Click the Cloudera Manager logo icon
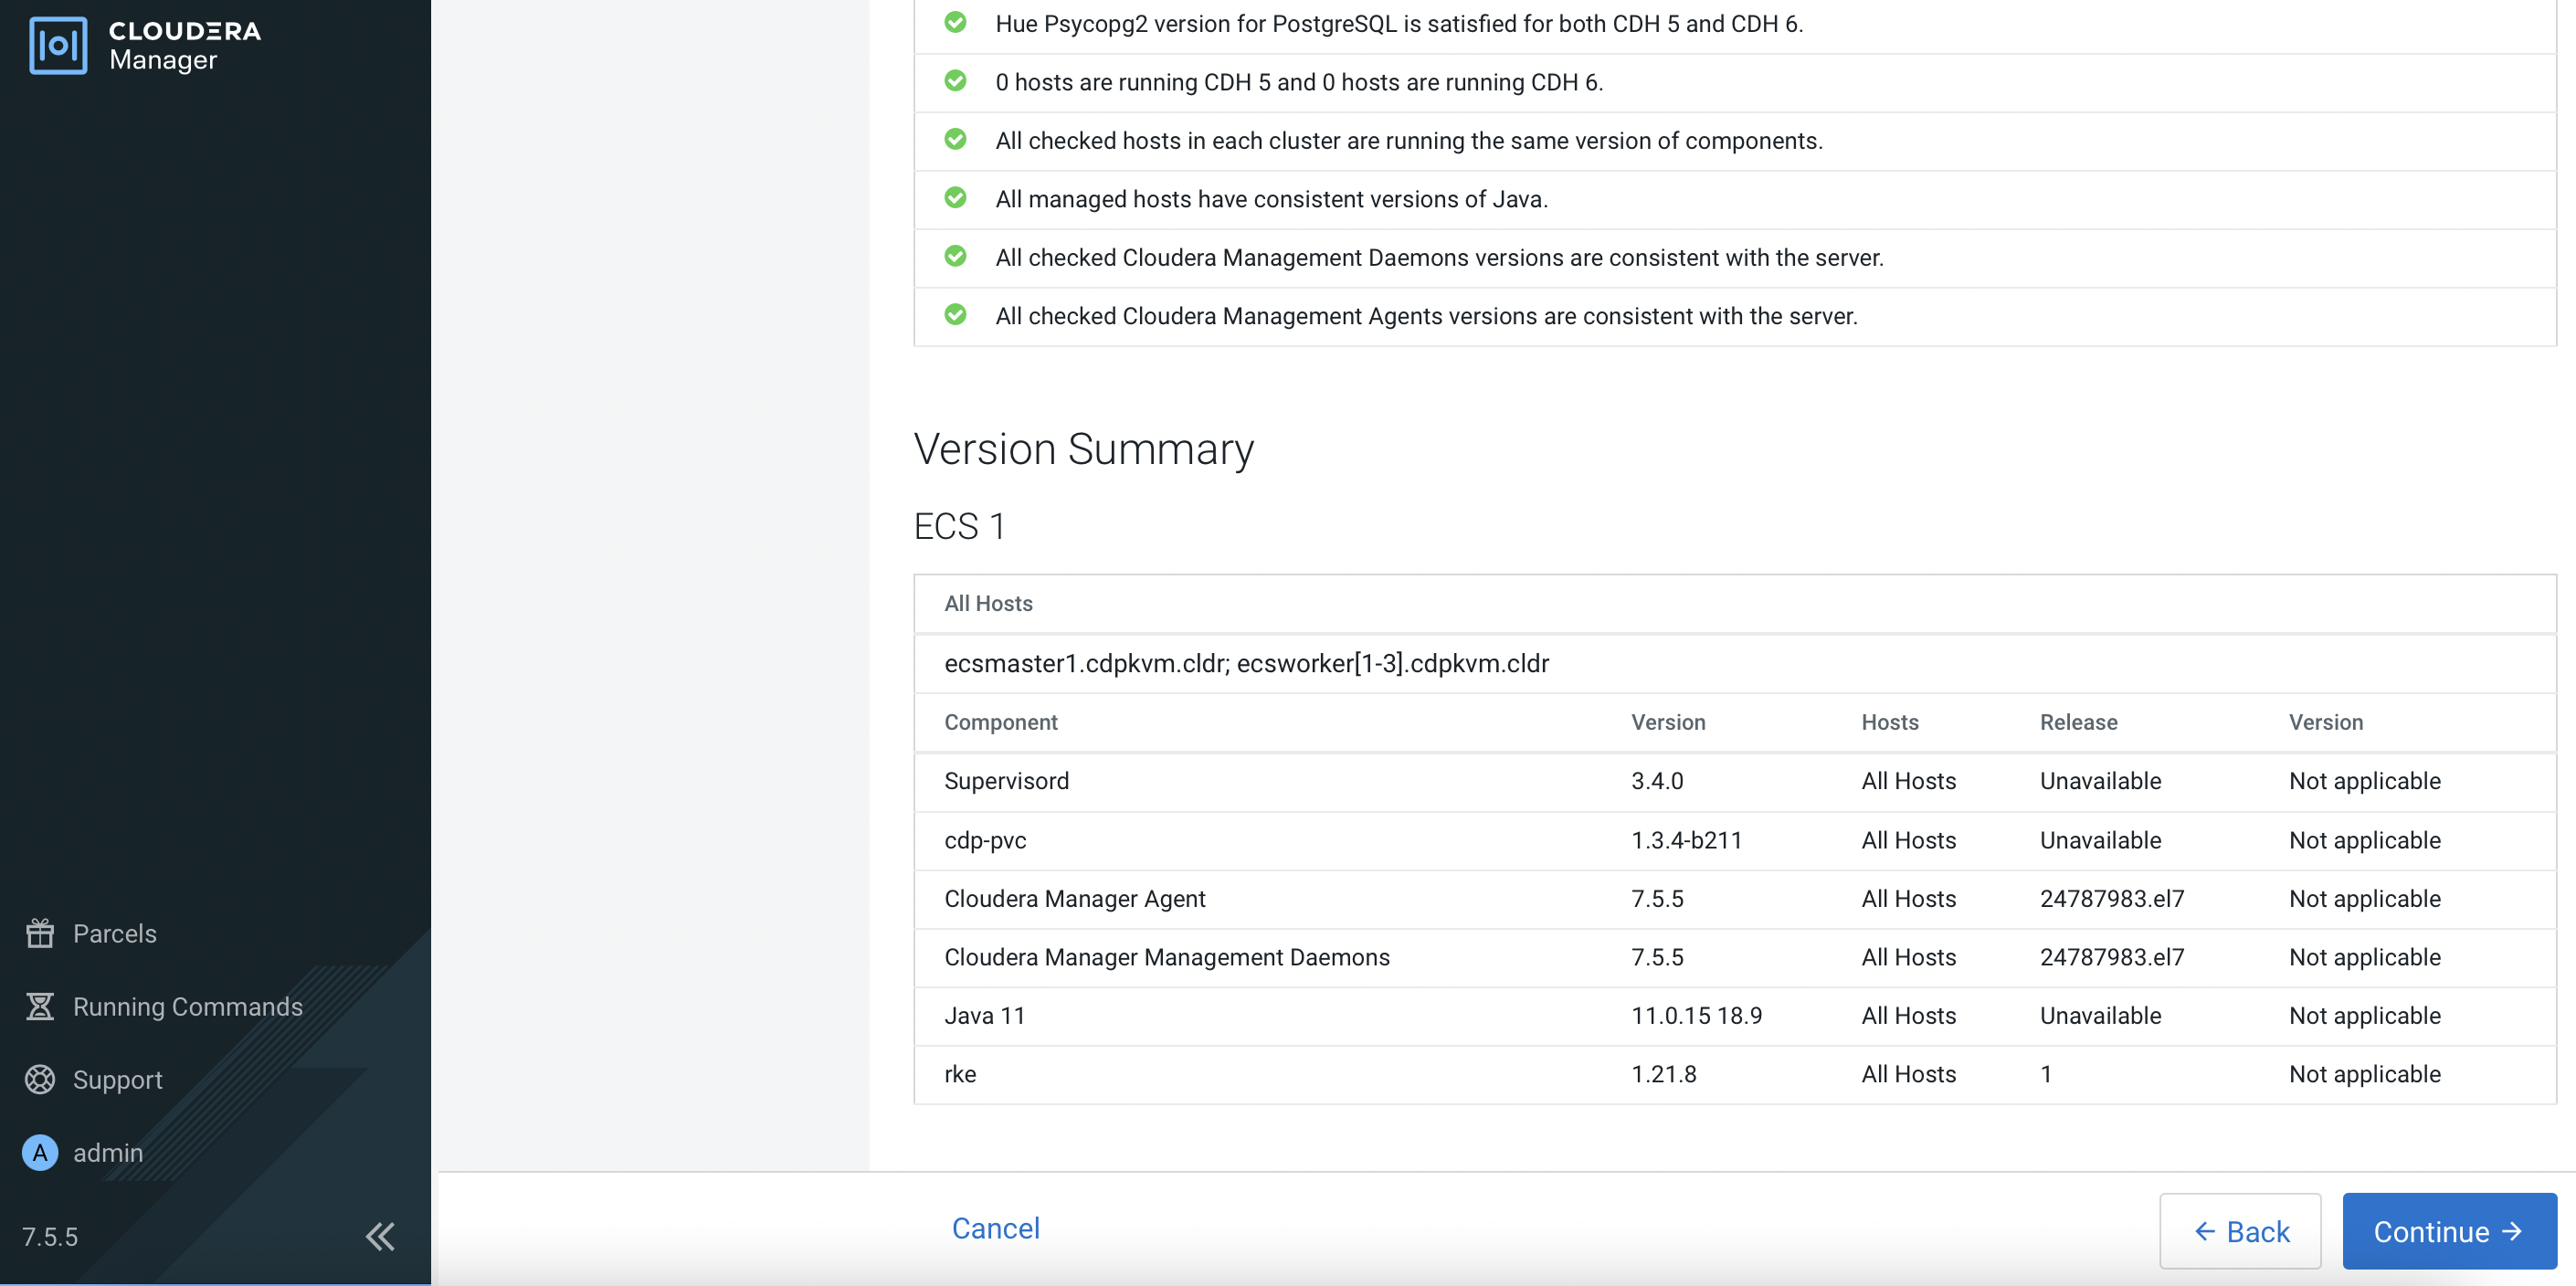 [x=58, y=45]
